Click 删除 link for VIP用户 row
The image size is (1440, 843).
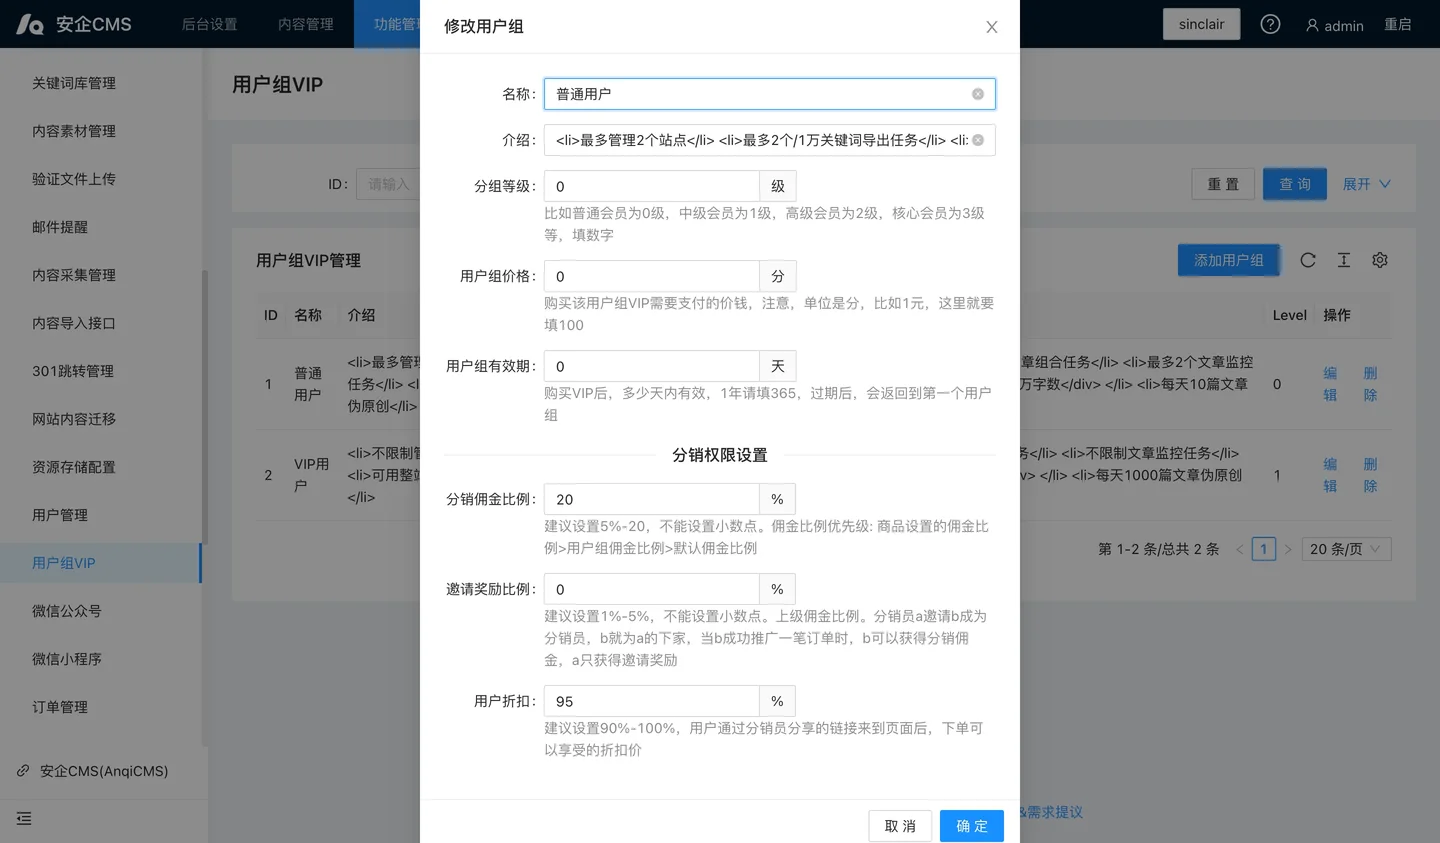point(1370,475)
